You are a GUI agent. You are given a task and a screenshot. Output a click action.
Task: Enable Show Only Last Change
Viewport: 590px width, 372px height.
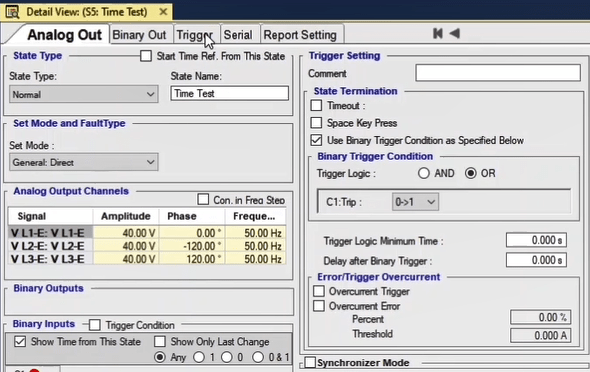160,342
